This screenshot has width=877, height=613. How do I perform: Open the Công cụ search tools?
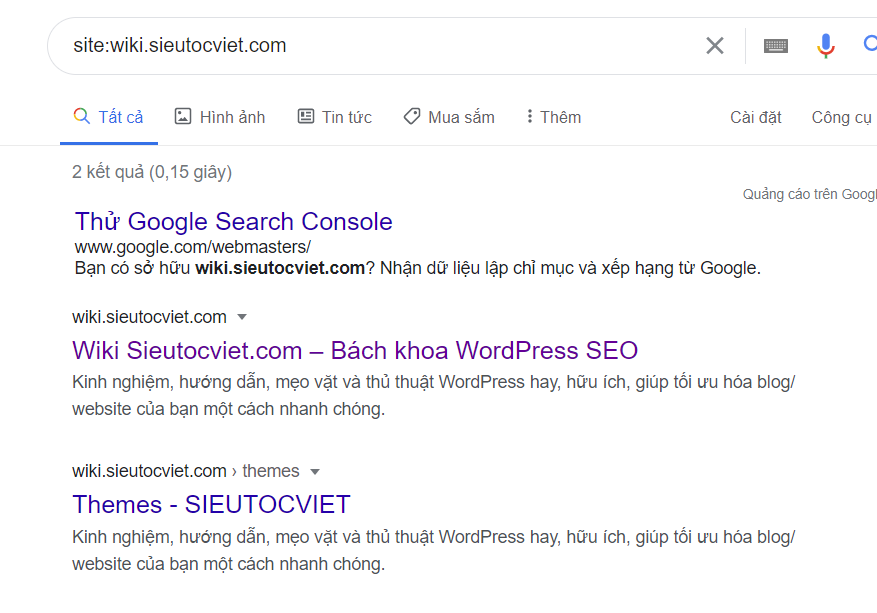[x=841, y=117]
